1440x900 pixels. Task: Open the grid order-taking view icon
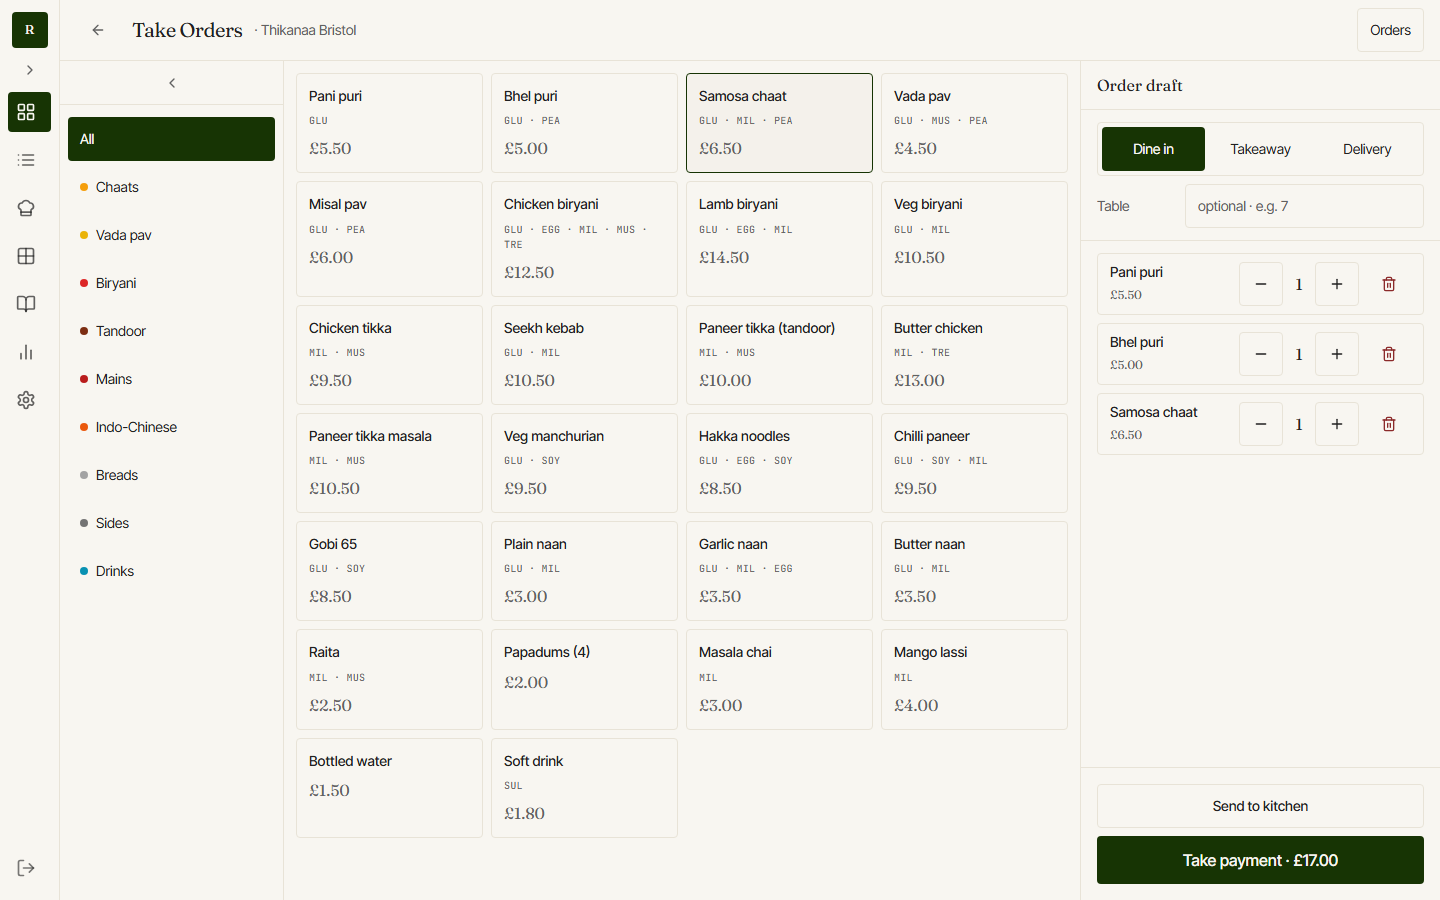[29, 112]
